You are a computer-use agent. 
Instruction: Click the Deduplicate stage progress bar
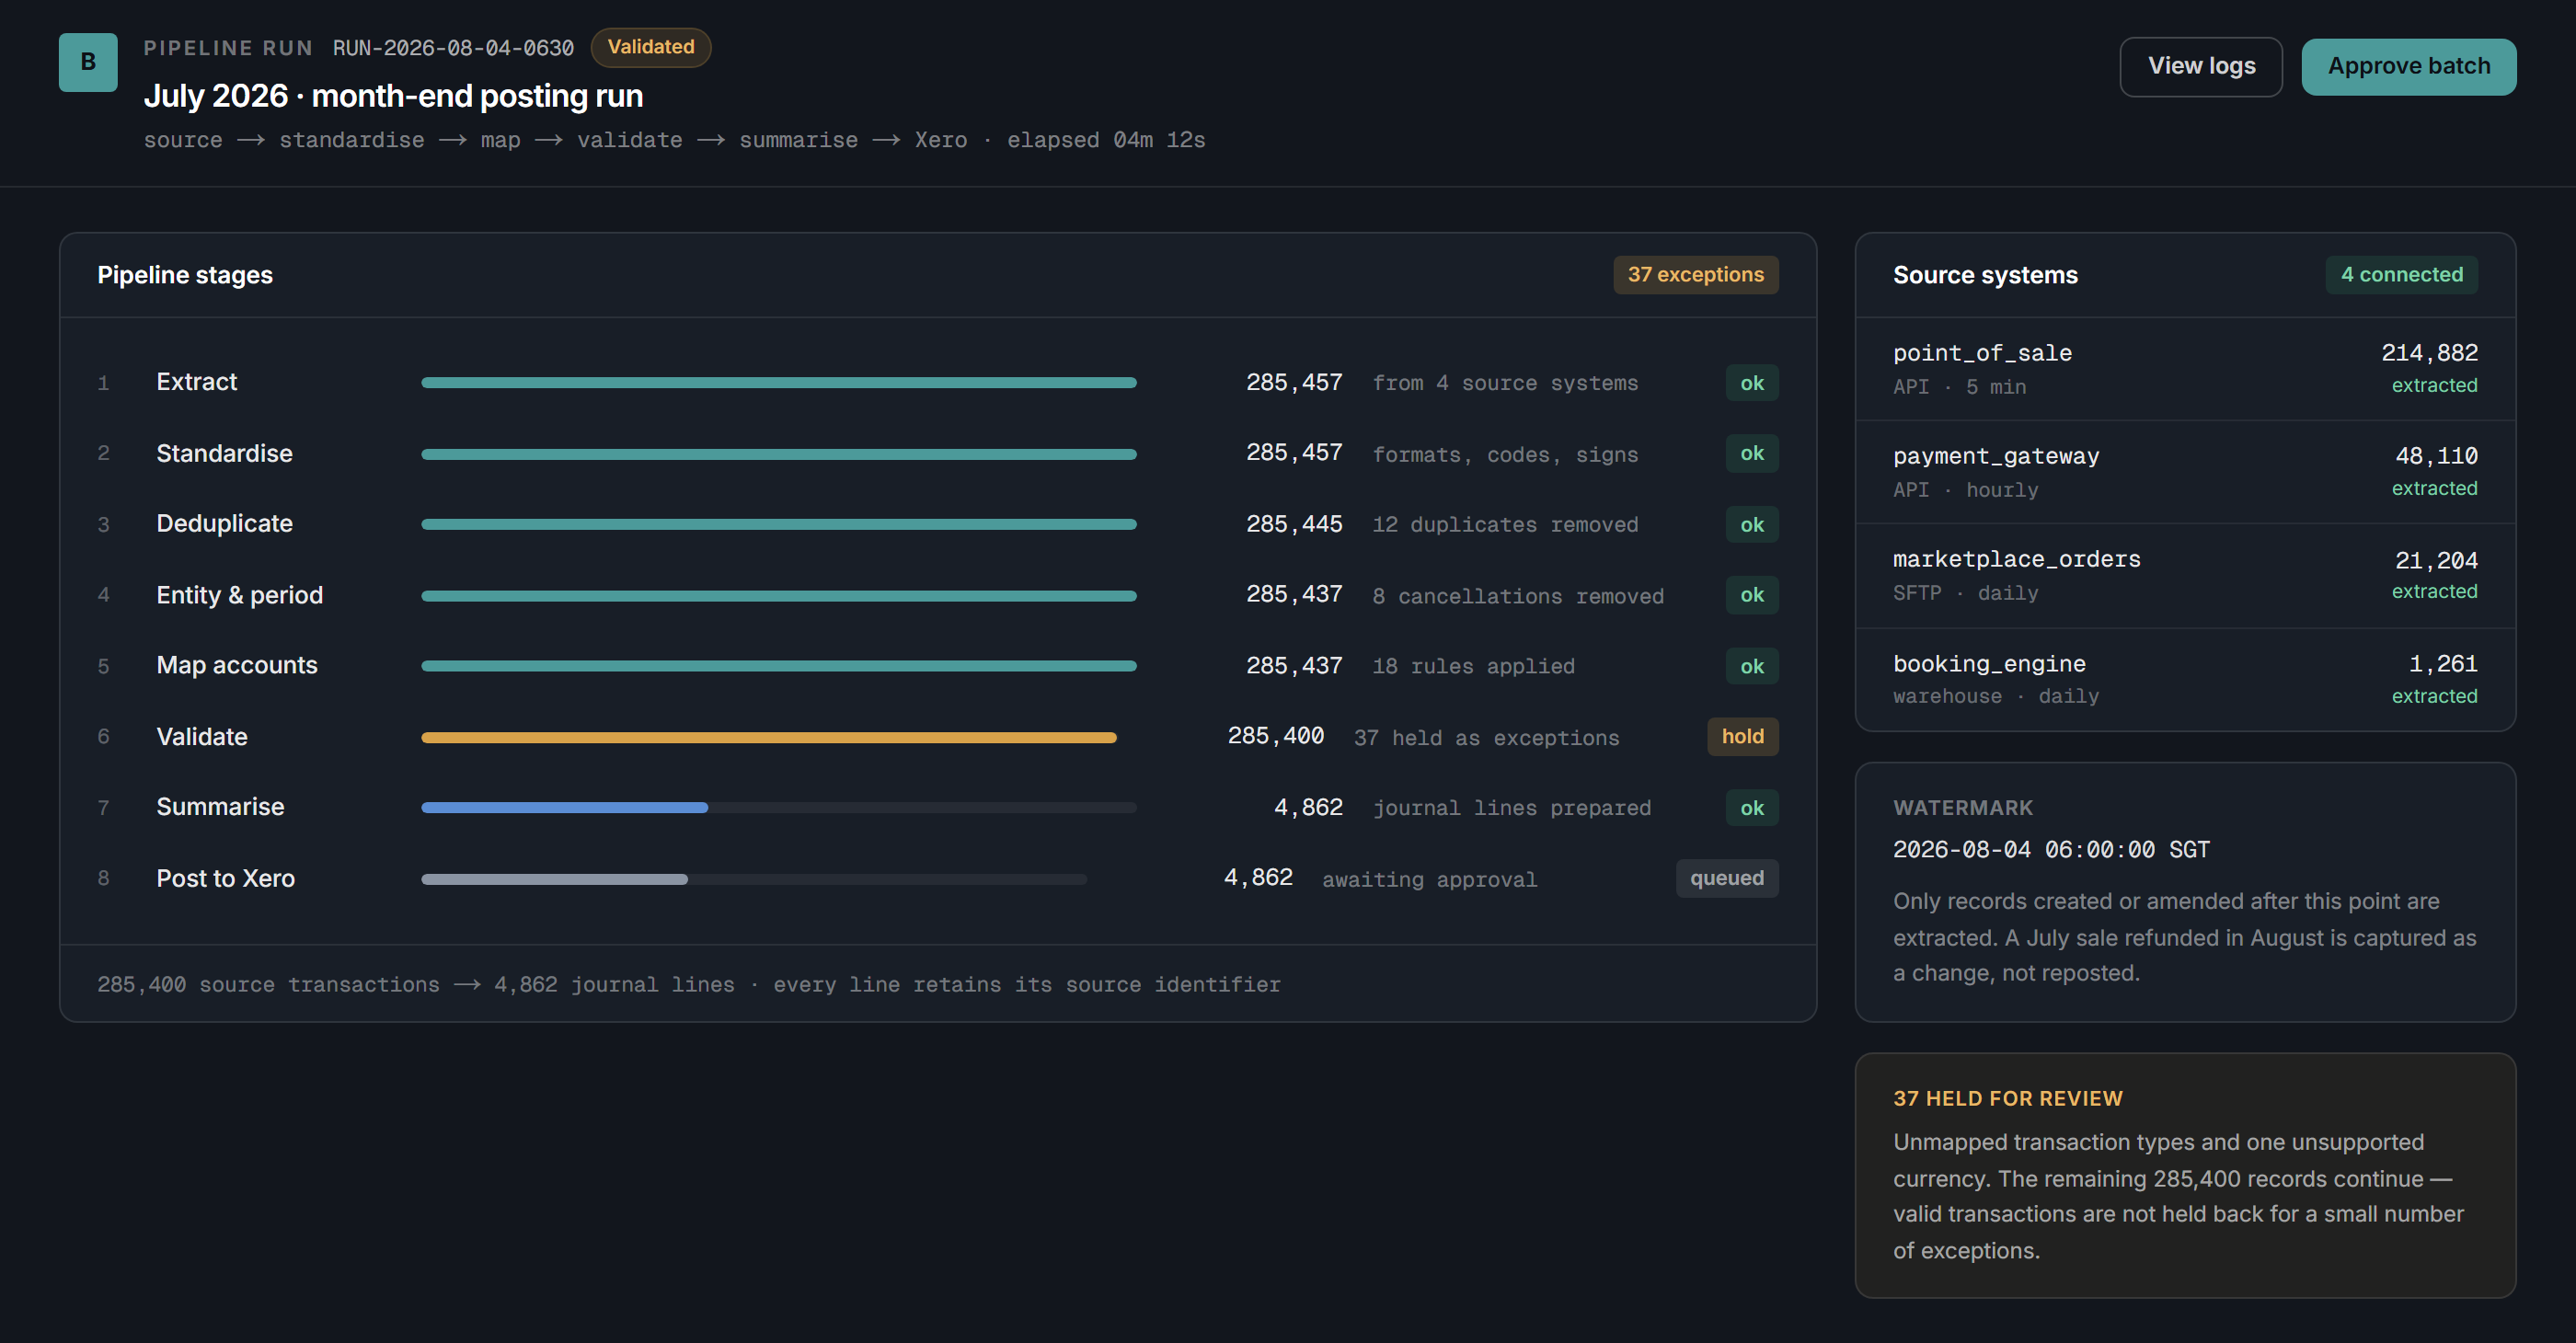pyautogui.click(x=779, y=524)
